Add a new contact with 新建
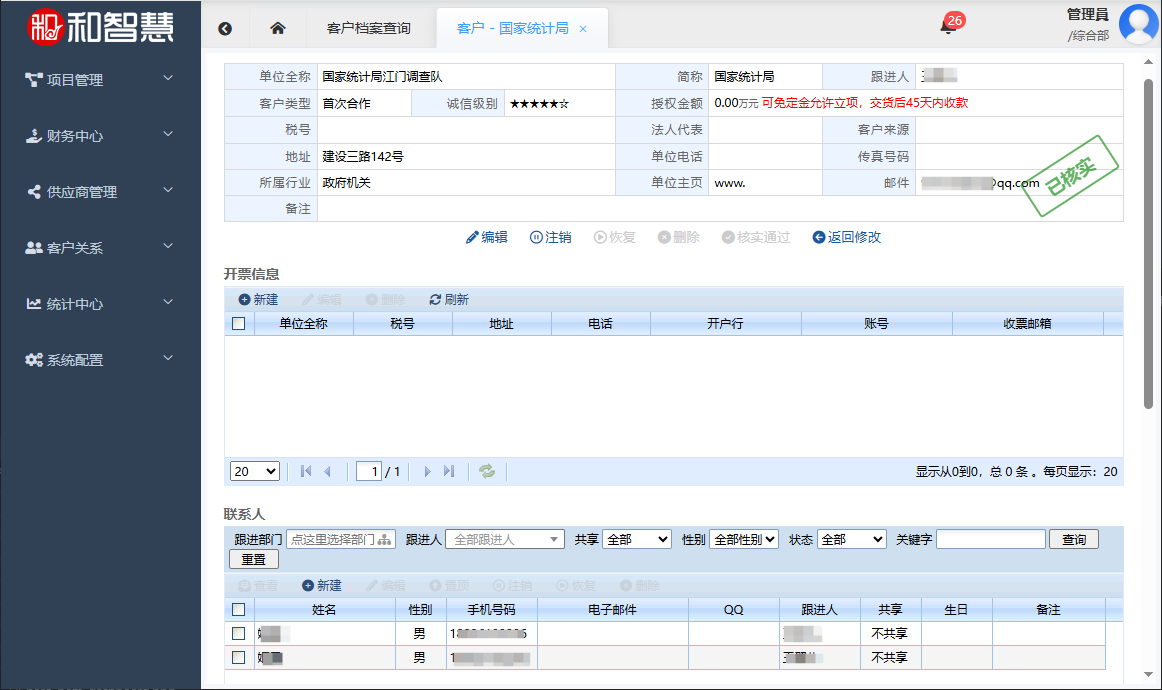The image size is (1162, 690). coord(322,585)
